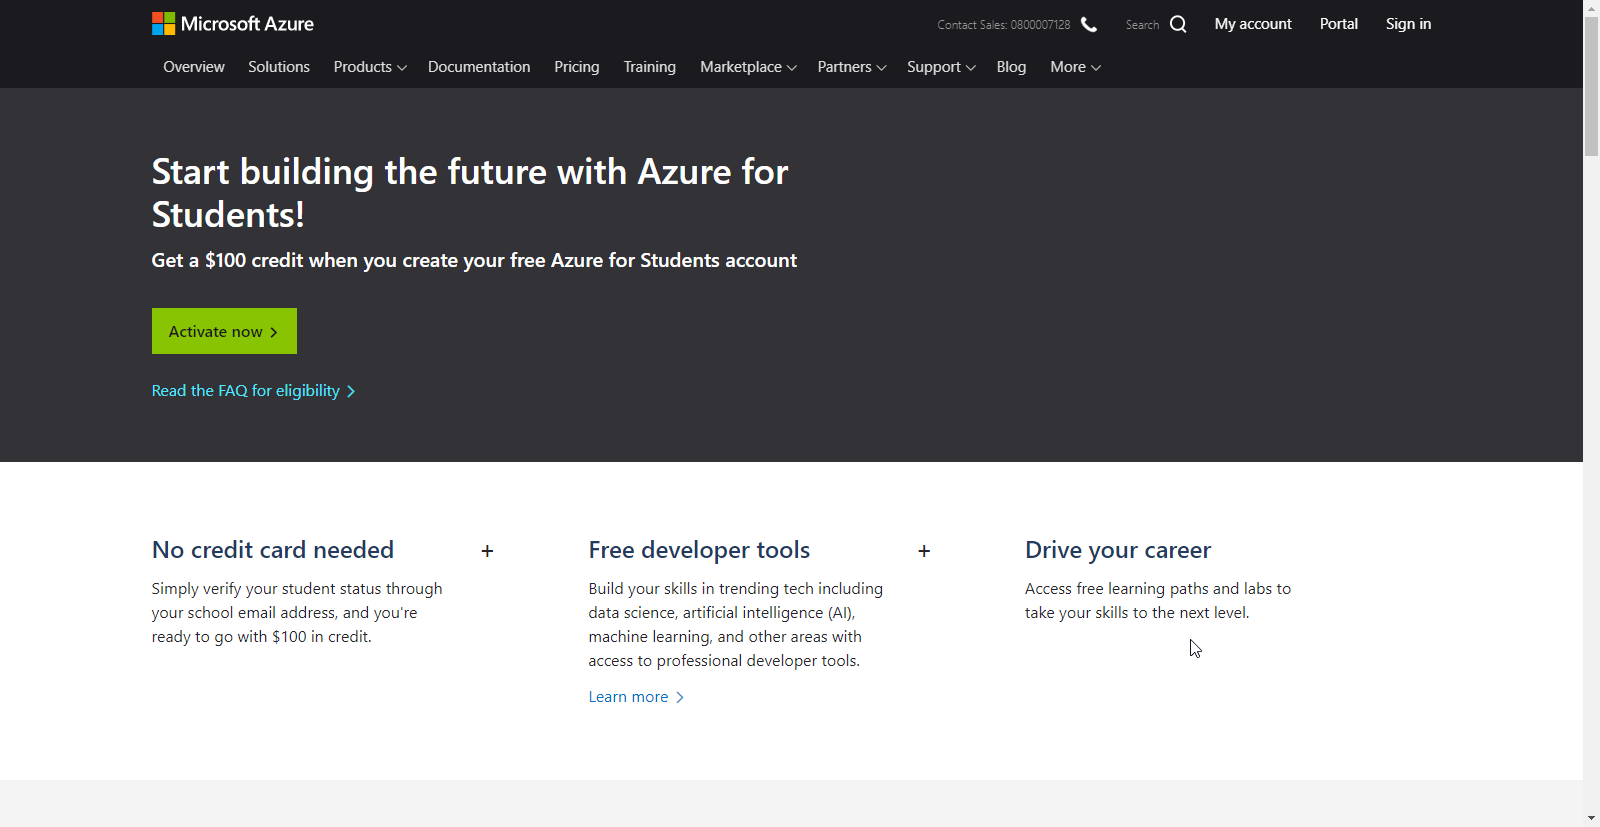Open the Partners dropdown menu
This screenshot has height=827, width=1600.
pos(852,67)
